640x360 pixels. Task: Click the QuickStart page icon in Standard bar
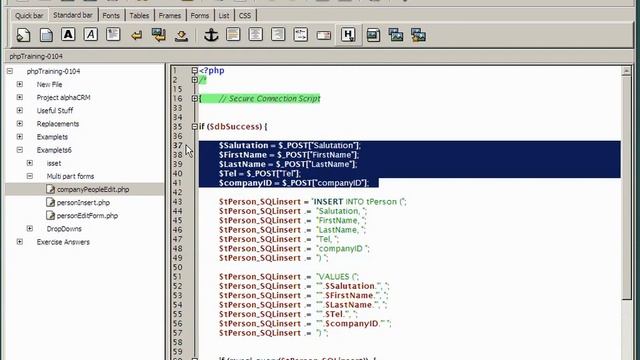(x=23, y=35)
